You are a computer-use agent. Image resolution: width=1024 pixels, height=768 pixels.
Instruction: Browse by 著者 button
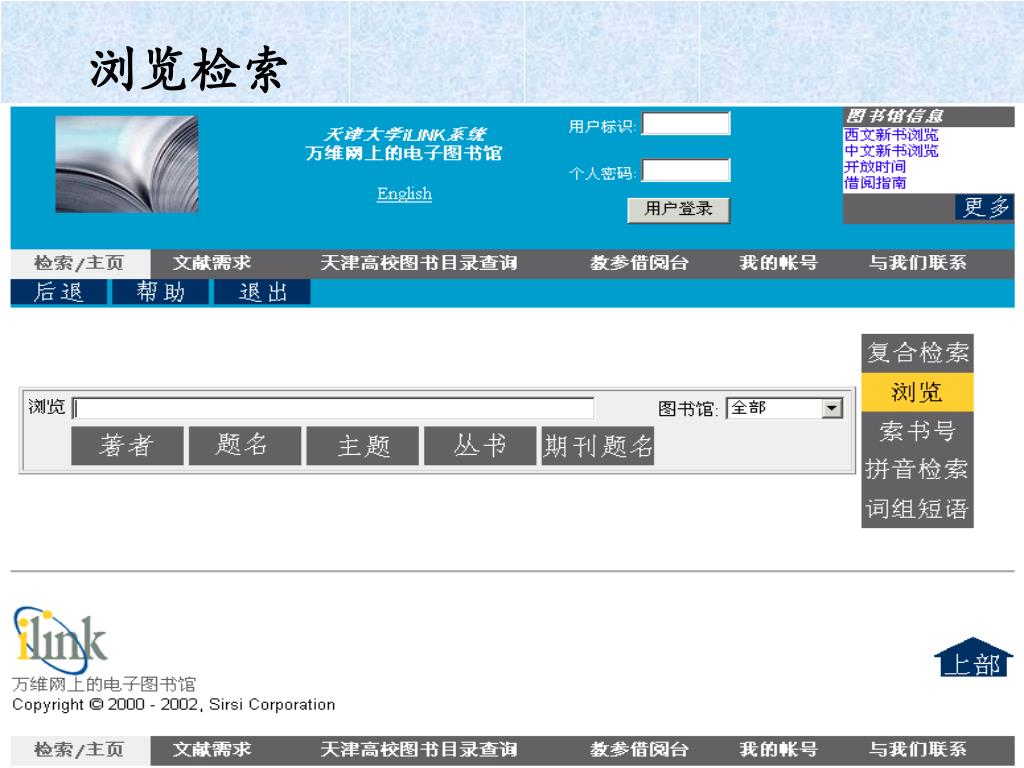pos(127,446)
